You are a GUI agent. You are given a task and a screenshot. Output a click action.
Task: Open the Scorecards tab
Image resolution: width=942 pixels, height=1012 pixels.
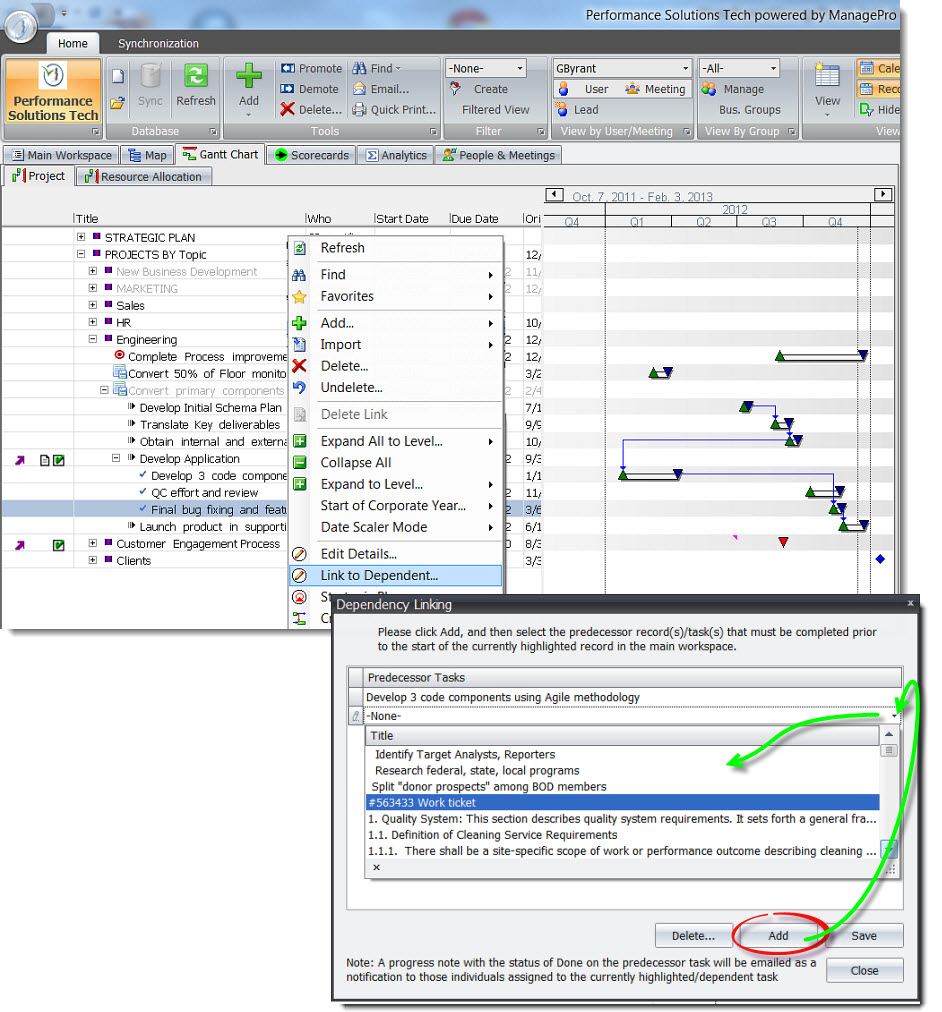tap(312, 155)
